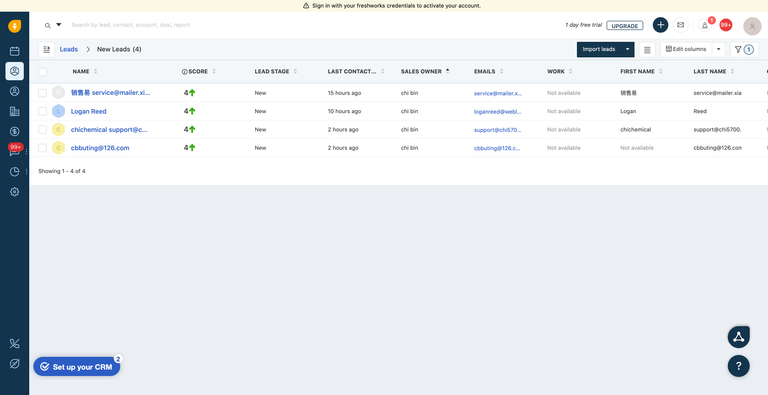Image resolution: width=768 pixels, height=395 pixels.
Task: Open the Leads sidebar icon
Action: click(15, 71)
